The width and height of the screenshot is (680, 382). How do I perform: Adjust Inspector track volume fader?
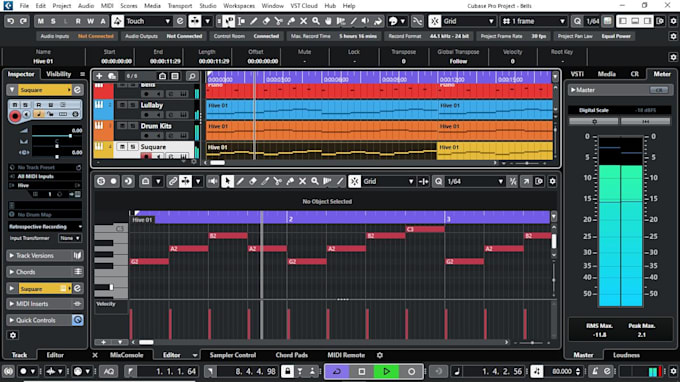(70, 136)
